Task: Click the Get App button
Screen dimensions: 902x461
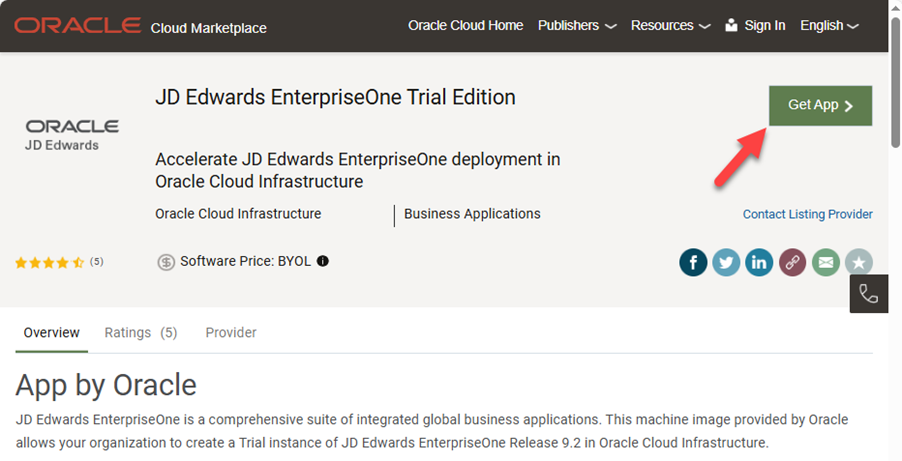Action: point(820,106)
